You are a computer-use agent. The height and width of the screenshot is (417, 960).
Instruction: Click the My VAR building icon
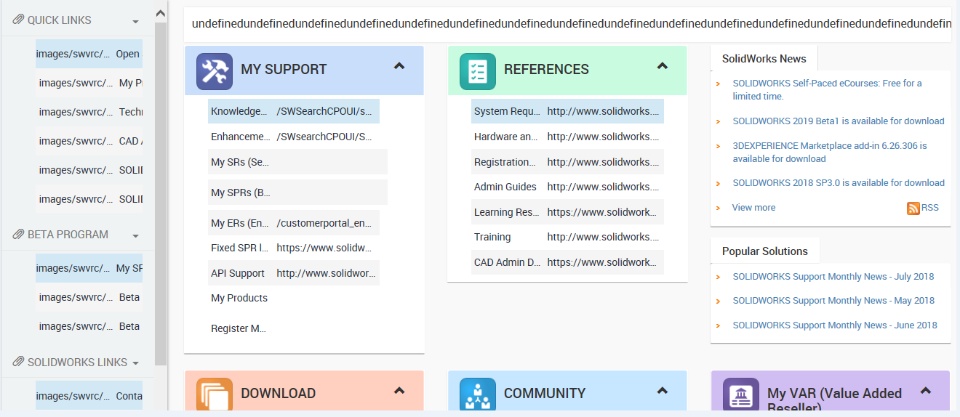pos(741,394)
